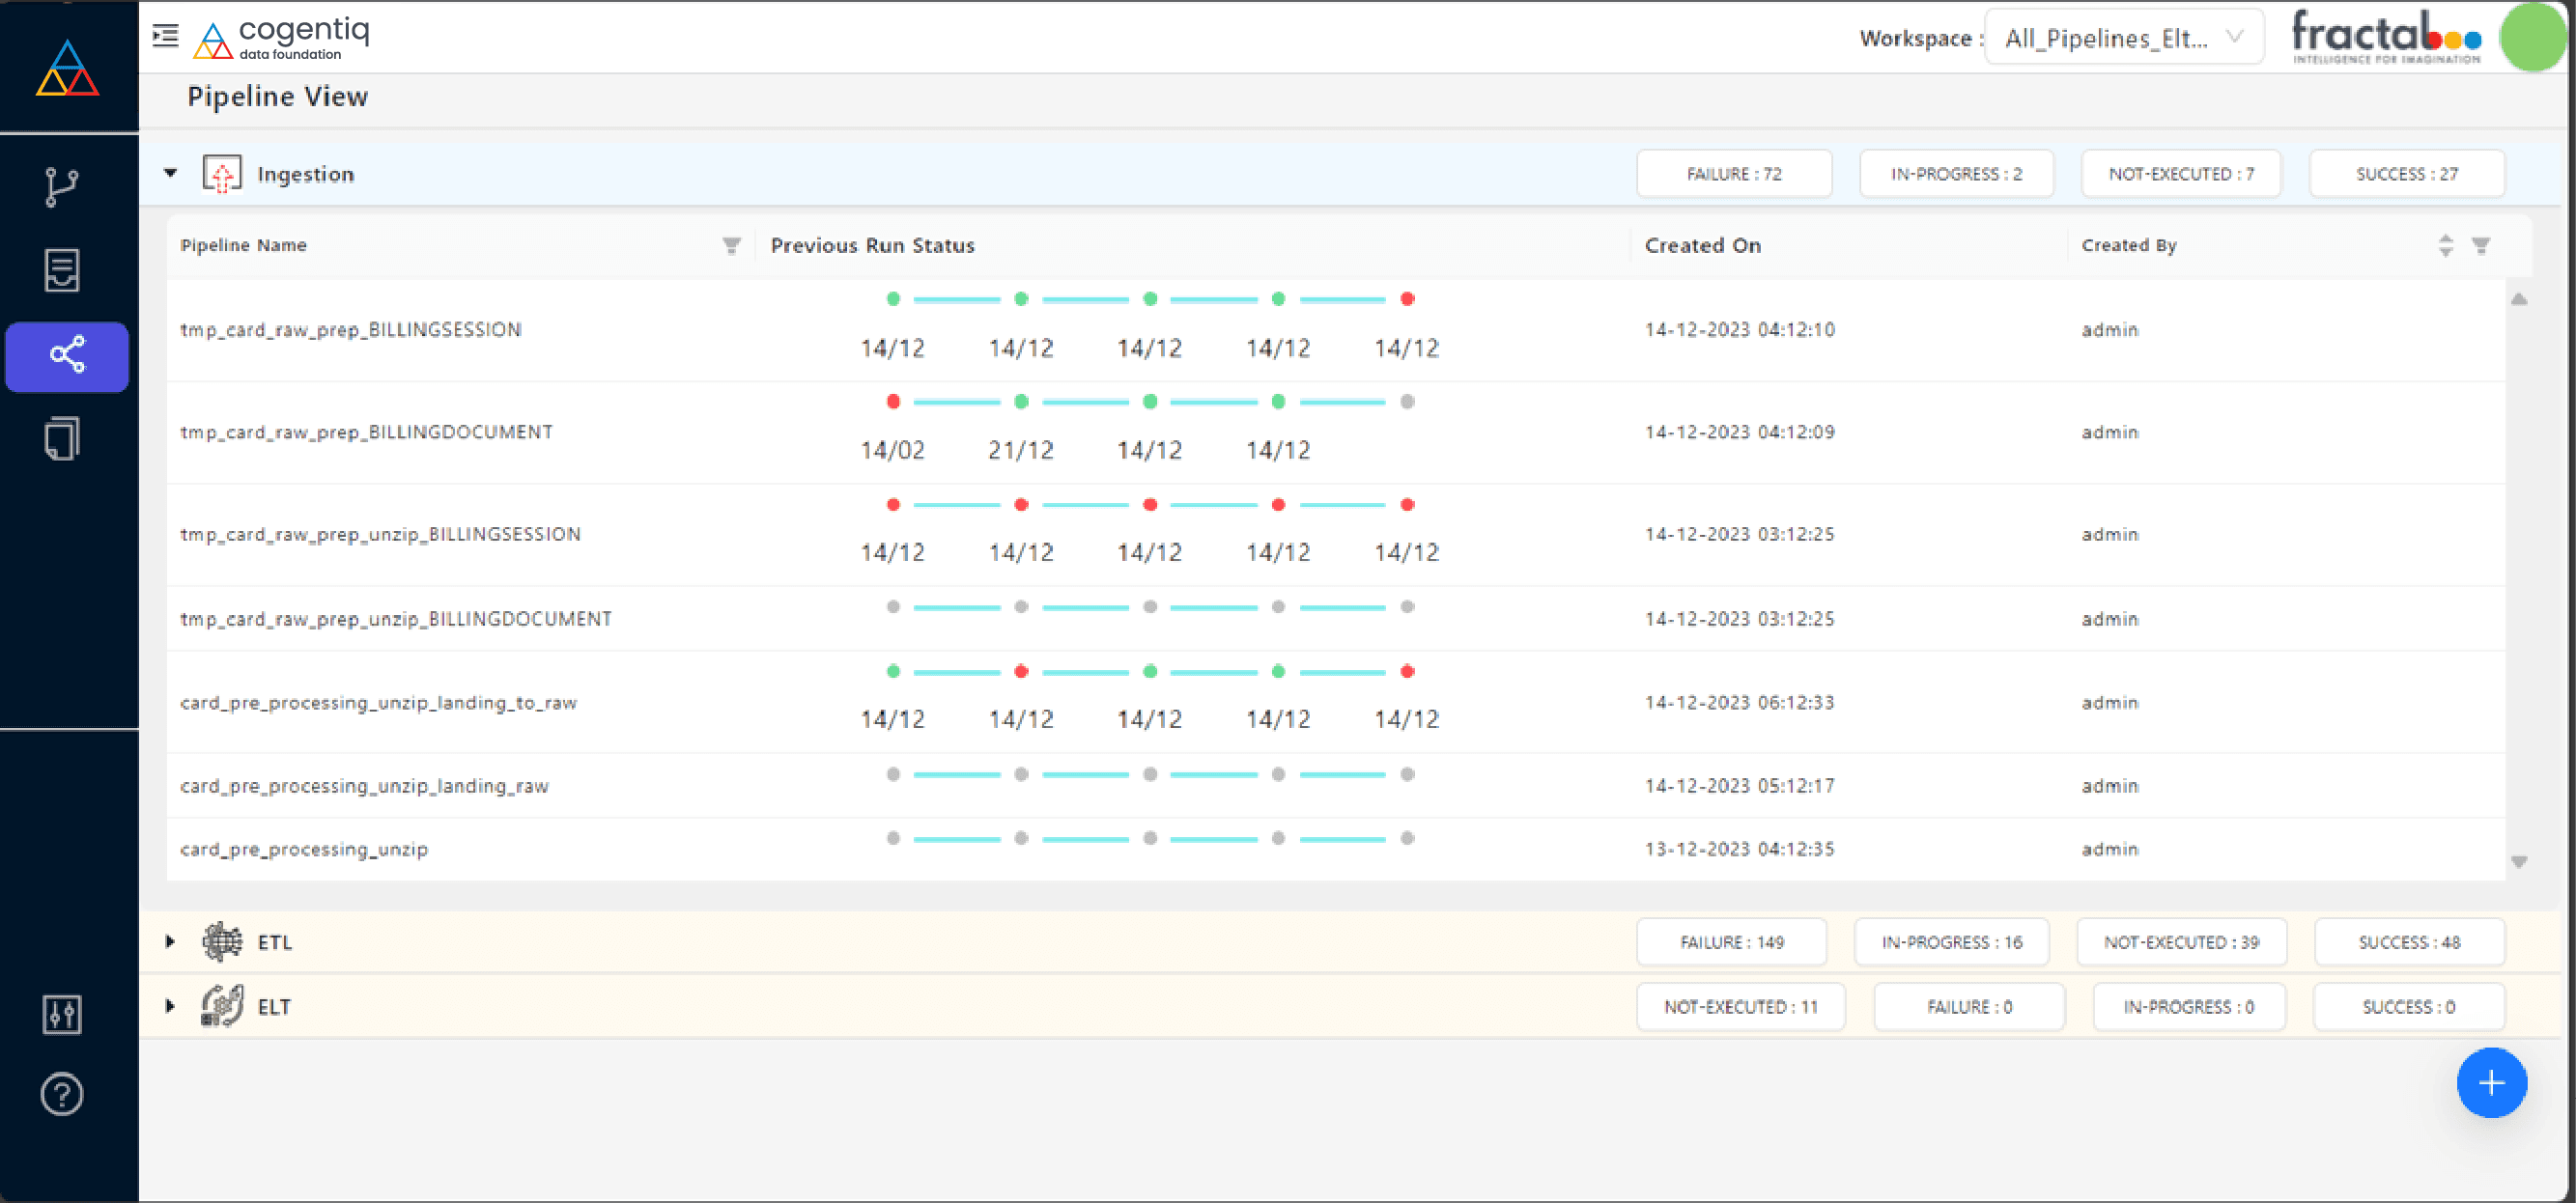Open the sliders settings sidebar icon

62,1014
